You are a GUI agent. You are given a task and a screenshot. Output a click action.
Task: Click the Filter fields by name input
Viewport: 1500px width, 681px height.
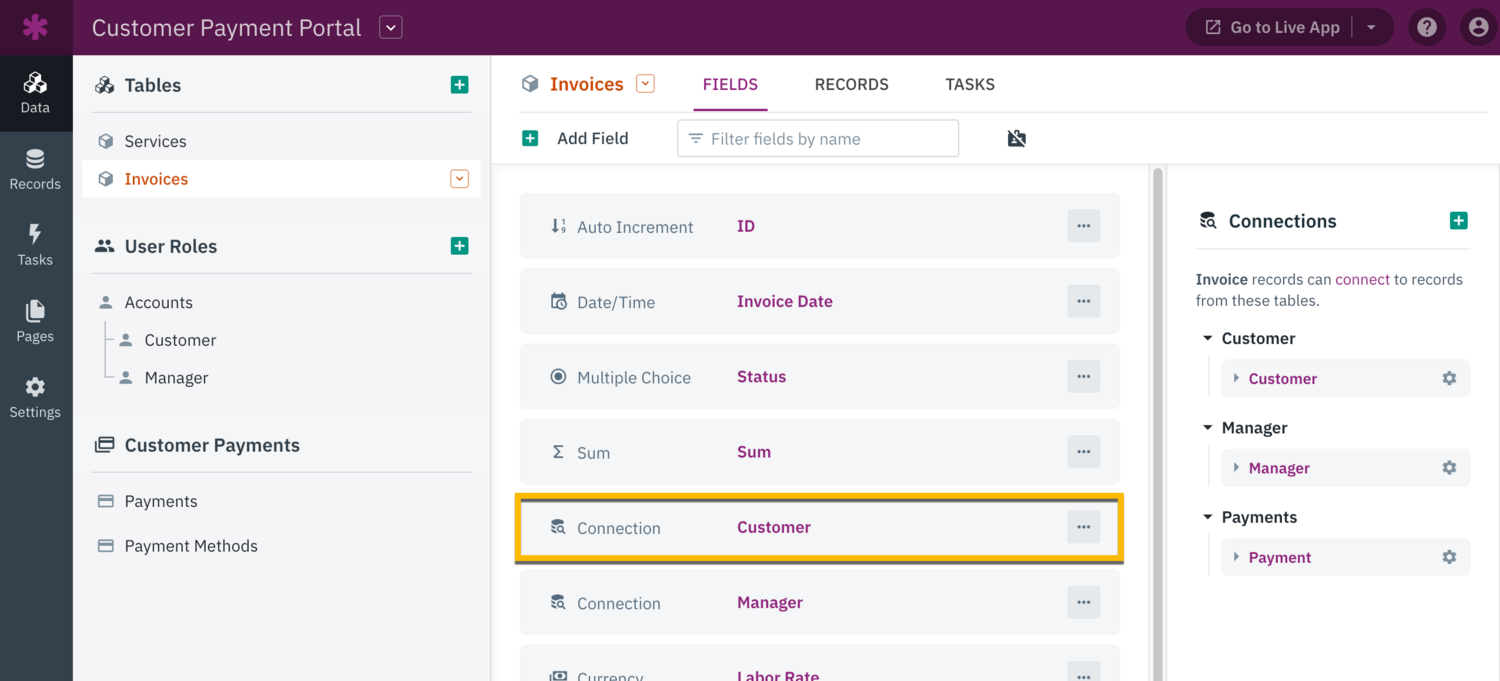[x=818, y=139]
